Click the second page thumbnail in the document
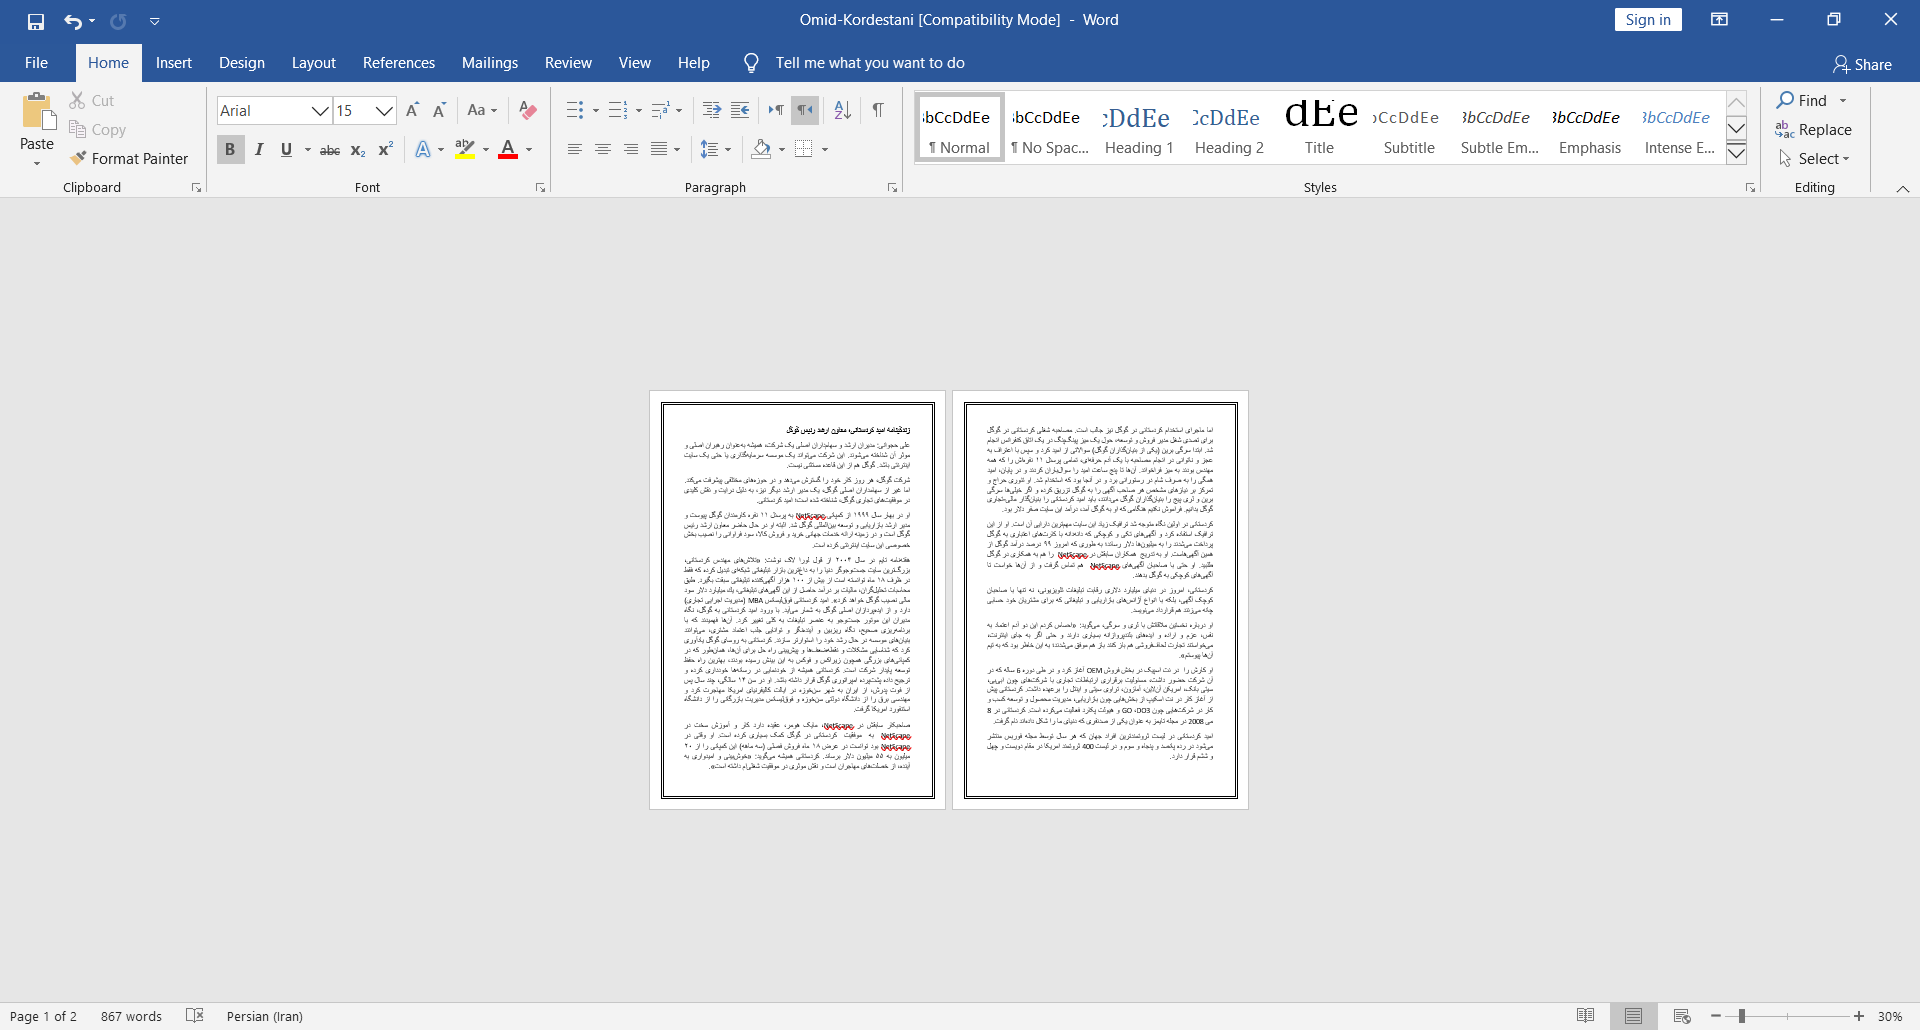This screenshot has height=1030, width=1922. point(1100,600)
